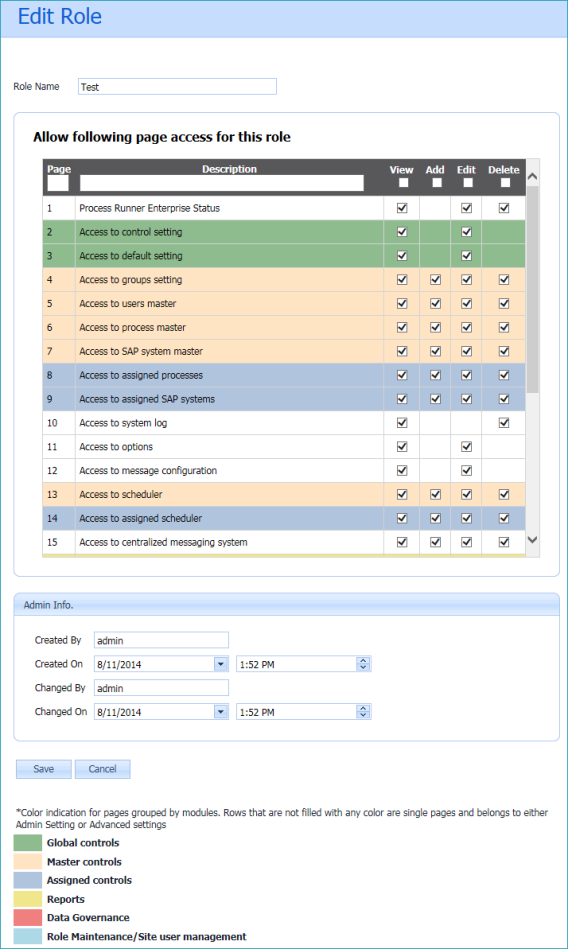The width and height of the screenshot is (568, 949).
Task: Save the role changes
Action: click(44, 769)
